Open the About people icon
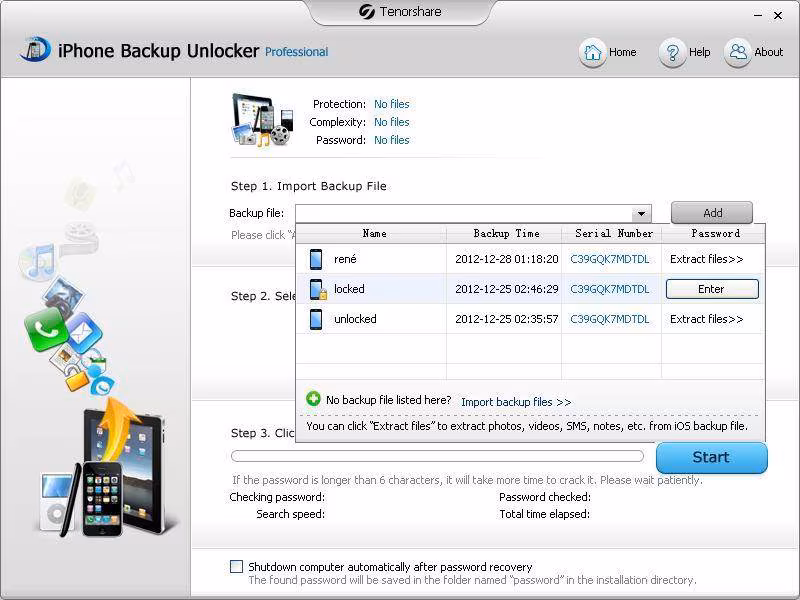 [x=737, y=52]
